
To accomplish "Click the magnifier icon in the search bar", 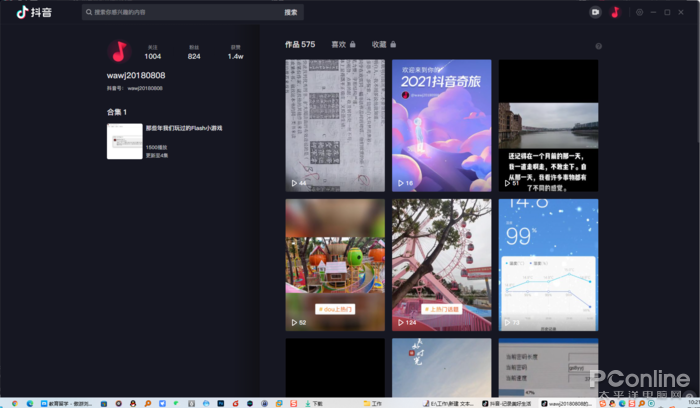I will point(89,12).
